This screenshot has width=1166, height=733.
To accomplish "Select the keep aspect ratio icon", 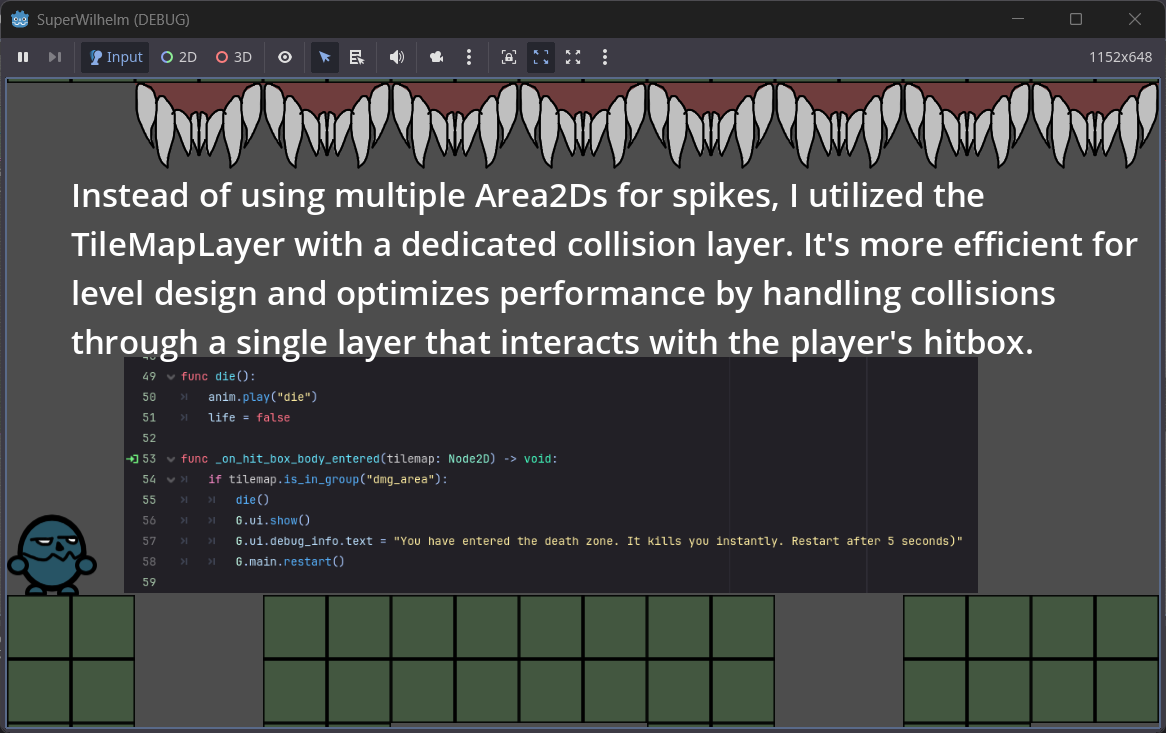I will point(541,57).
